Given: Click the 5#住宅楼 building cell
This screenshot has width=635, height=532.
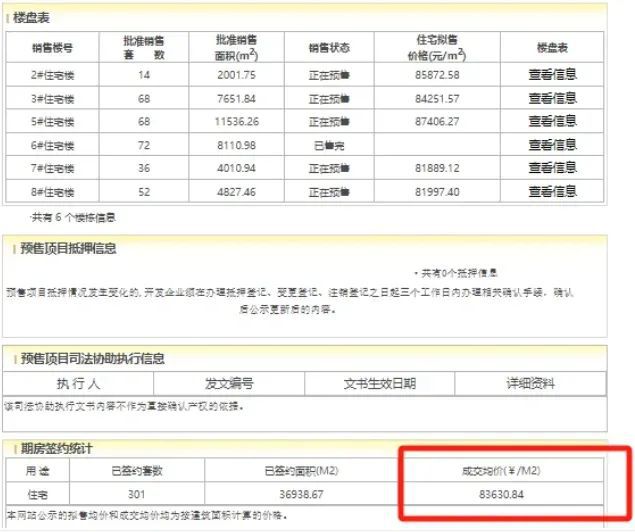Looking at the screenshot, I should click(53, 121).
